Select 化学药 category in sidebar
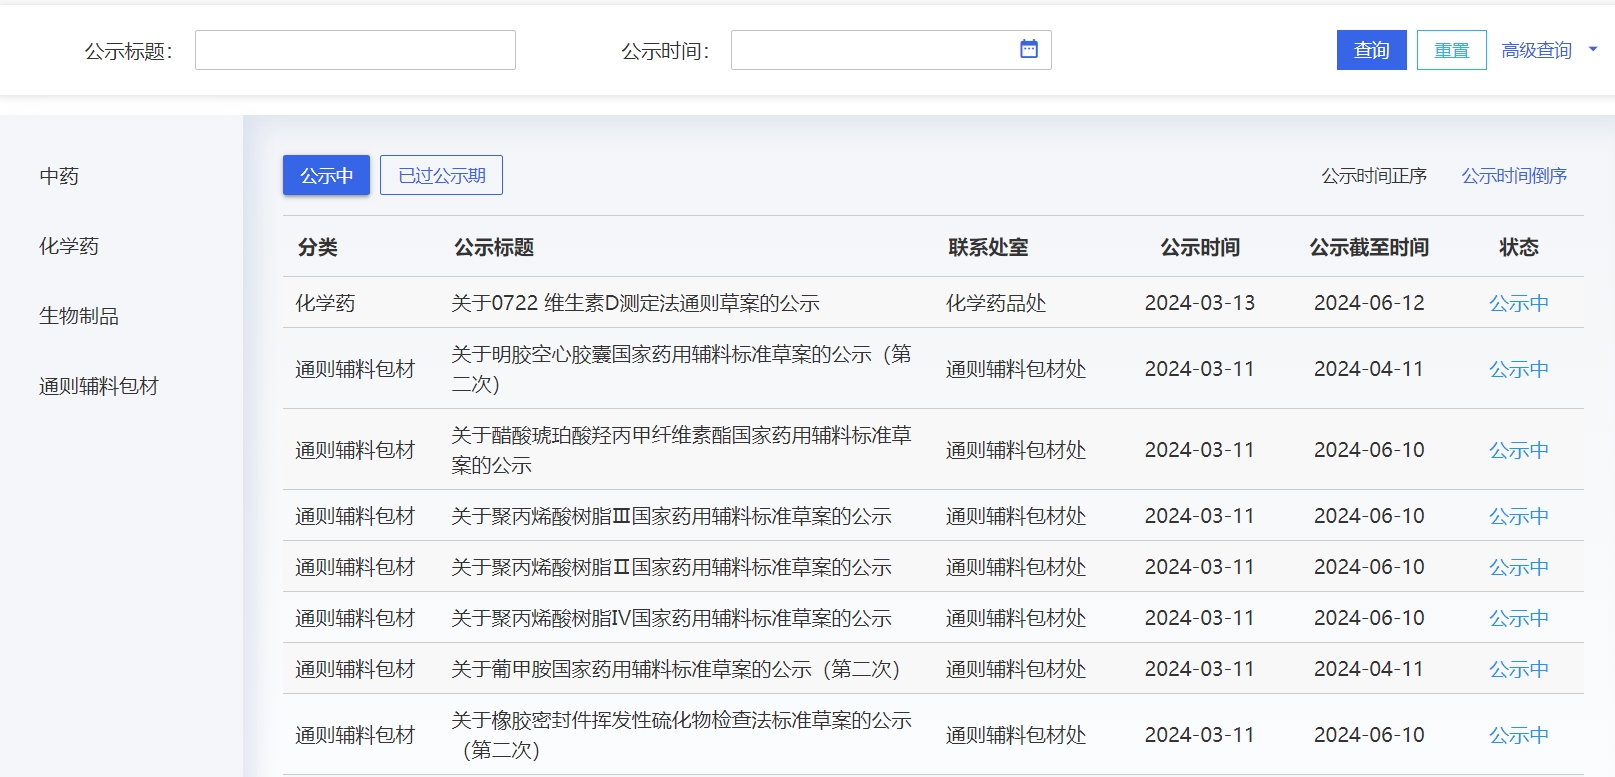The width and height of the screenshot is (1615, 777). (69, 246)
